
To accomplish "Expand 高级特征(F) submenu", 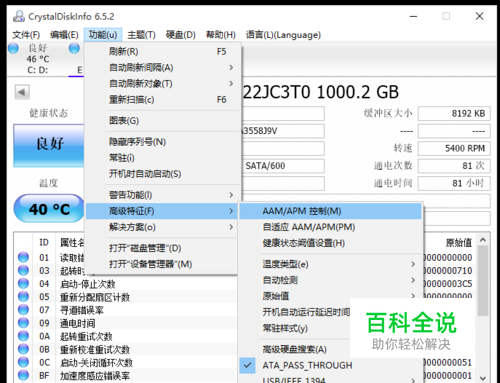I will [163, 211].
